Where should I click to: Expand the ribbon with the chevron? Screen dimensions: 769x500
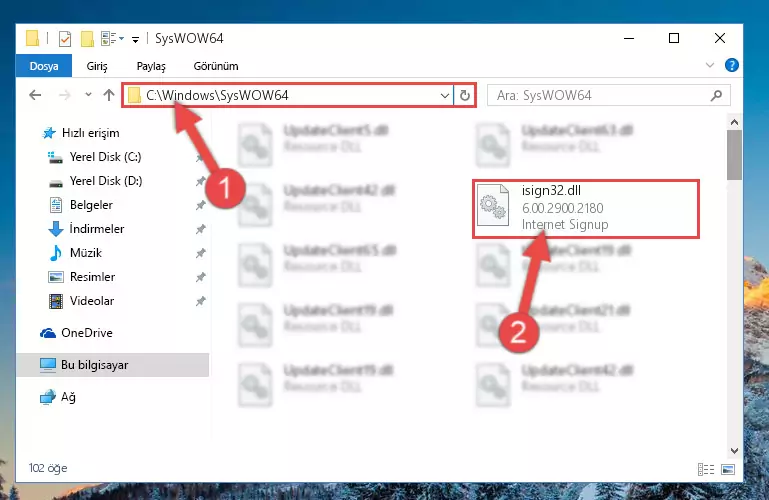(710, 65)
